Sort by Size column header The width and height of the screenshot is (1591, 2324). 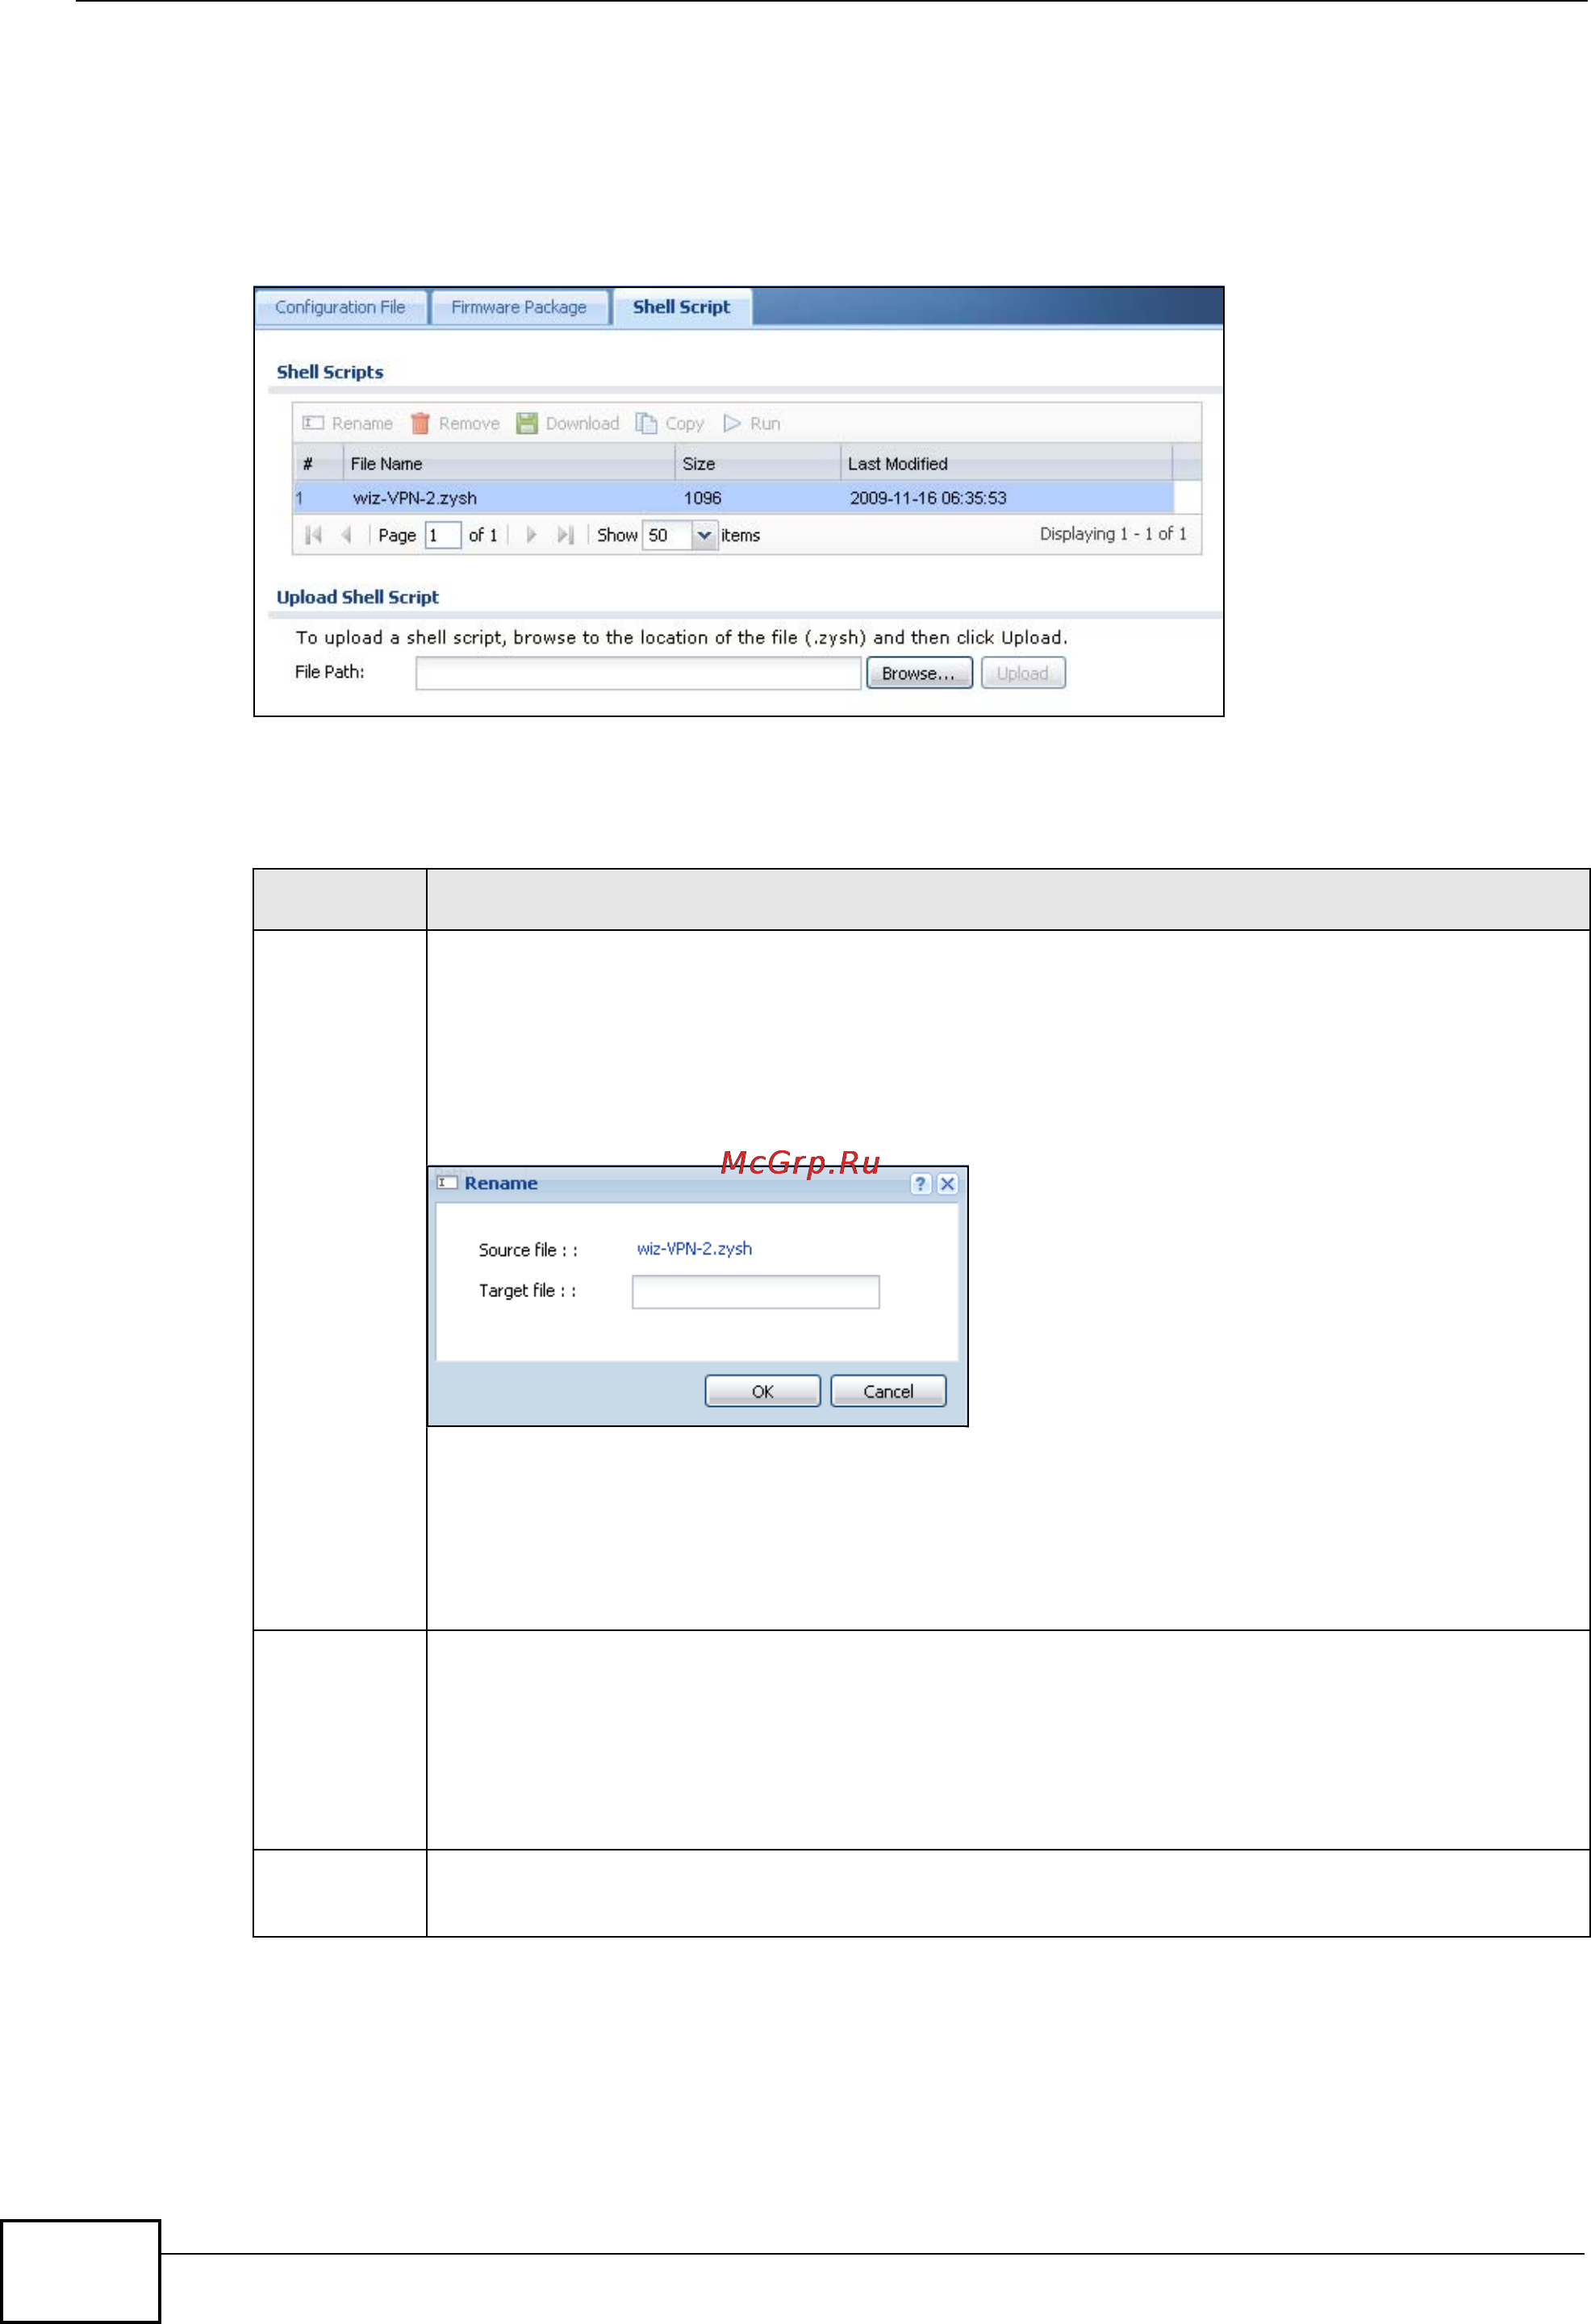(757, 464)
